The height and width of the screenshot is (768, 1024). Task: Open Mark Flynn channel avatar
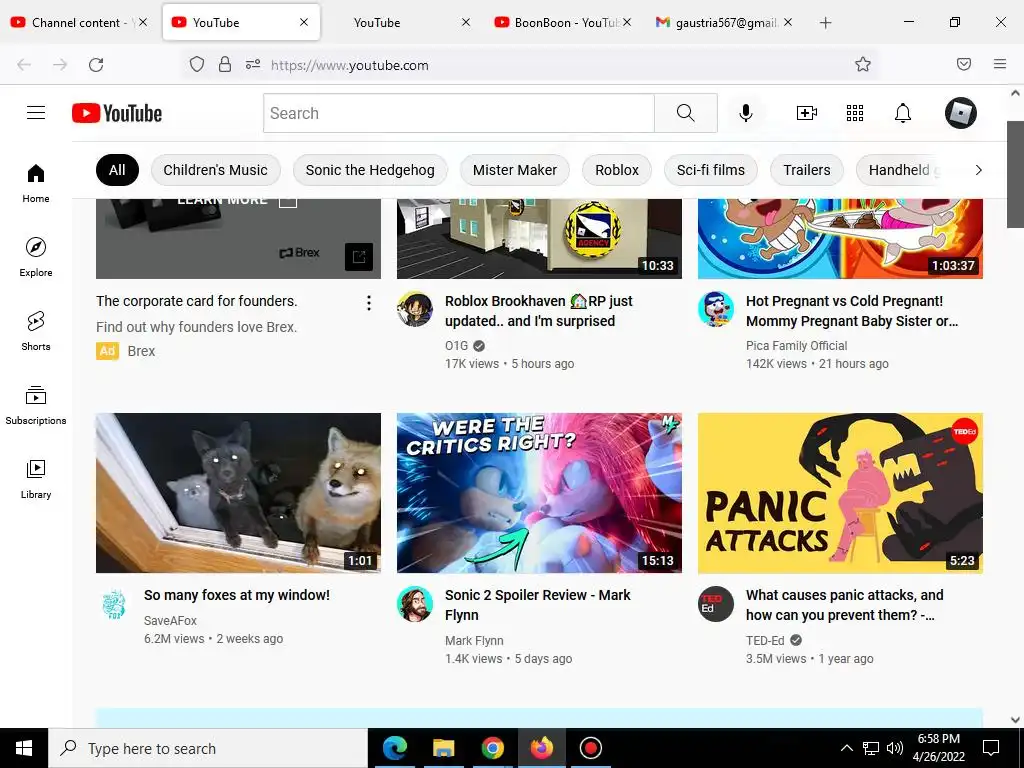(x=415, y=603)
